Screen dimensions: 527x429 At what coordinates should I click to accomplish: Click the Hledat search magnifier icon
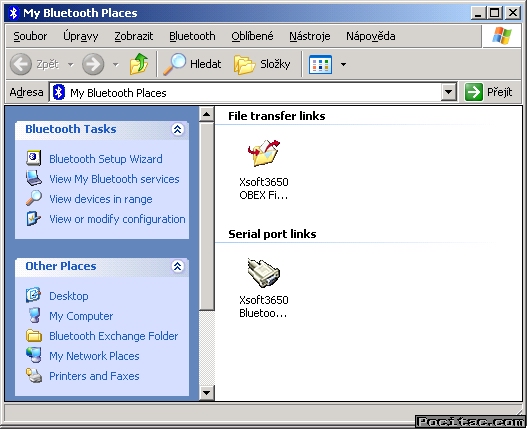[x=174, y=64]
